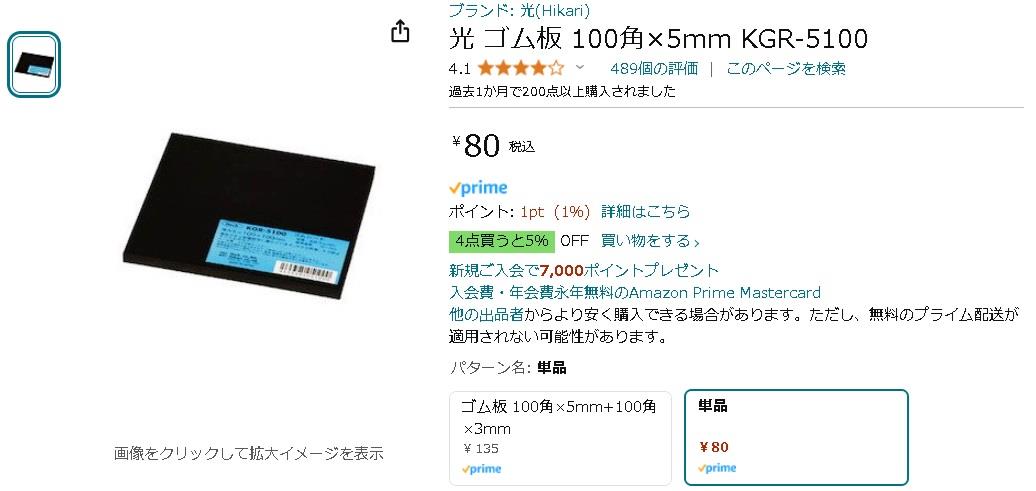
Task: Click the このページを検索 link
Action: [x=786, y=68]
